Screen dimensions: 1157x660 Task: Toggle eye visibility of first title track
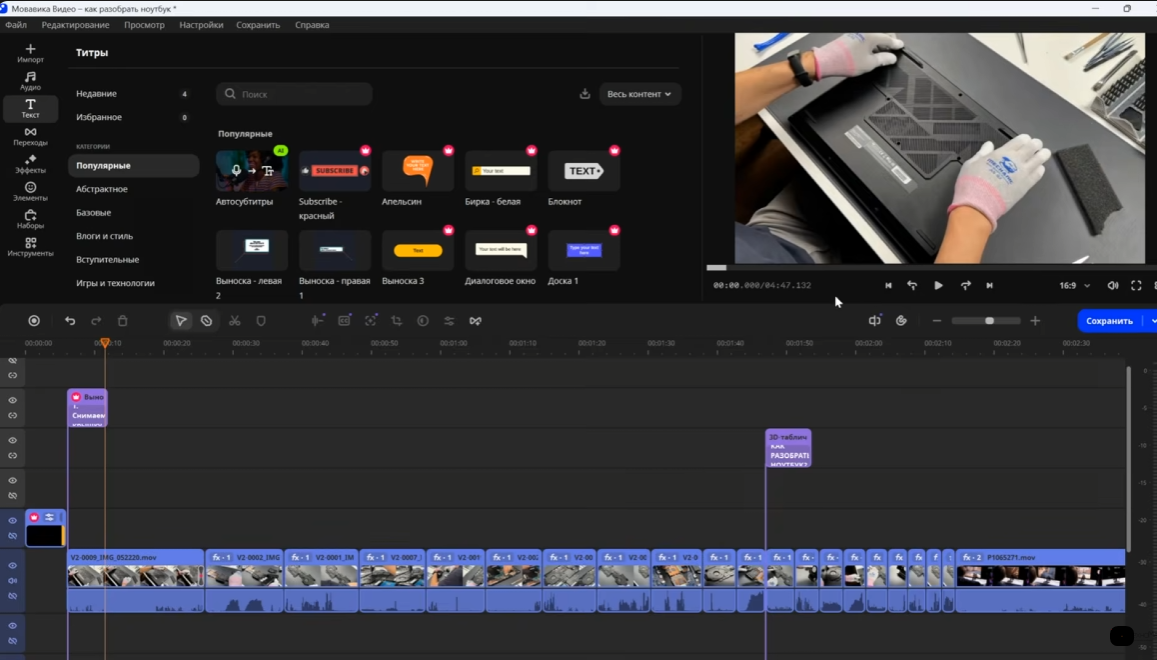[x=13, y=400]
